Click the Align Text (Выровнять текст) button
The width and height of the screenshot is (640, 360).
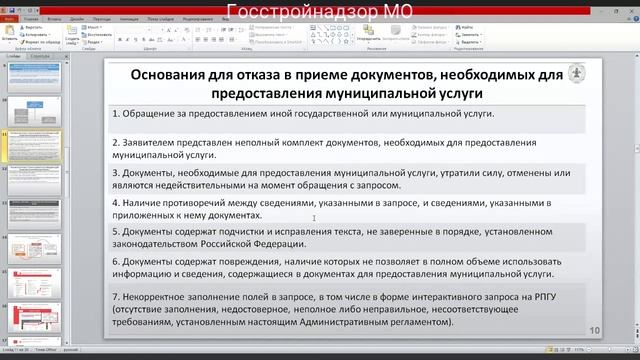point(268,35)
